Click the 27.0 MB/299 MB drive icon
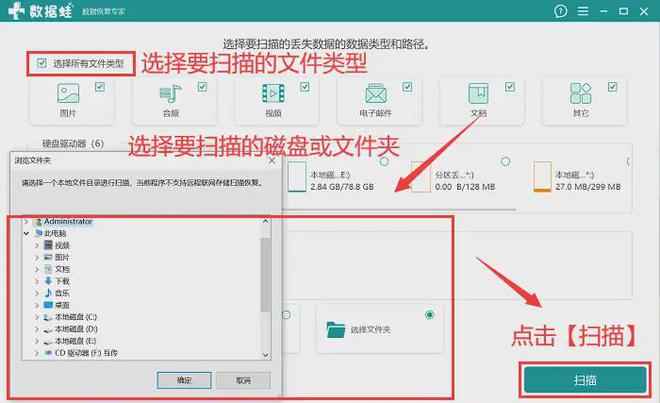The image size is (660, 403). (542, 177)
